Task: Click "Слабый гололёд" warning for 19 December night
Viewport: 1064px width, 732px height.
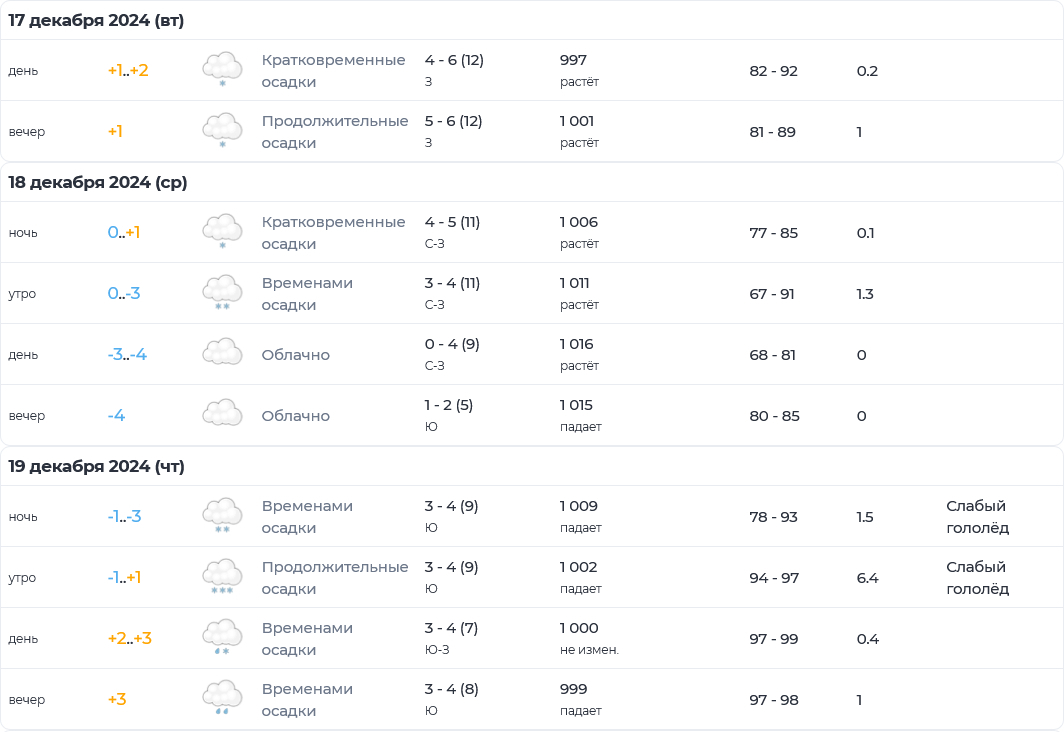Action: (x=977, y=517)
